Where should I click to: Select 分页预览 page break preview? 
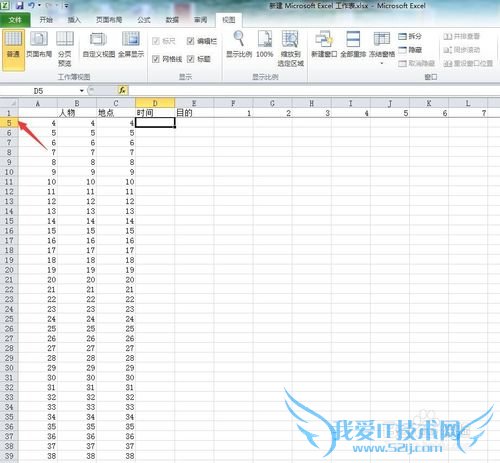click(65, 49)
